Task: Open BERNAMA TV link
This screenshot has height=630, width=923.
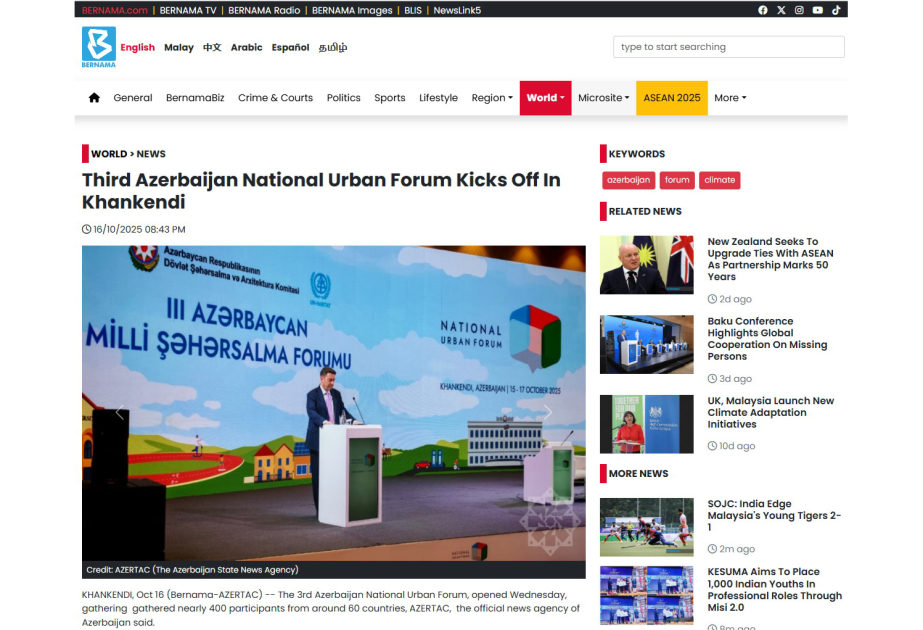Action: tap(188, 10)
